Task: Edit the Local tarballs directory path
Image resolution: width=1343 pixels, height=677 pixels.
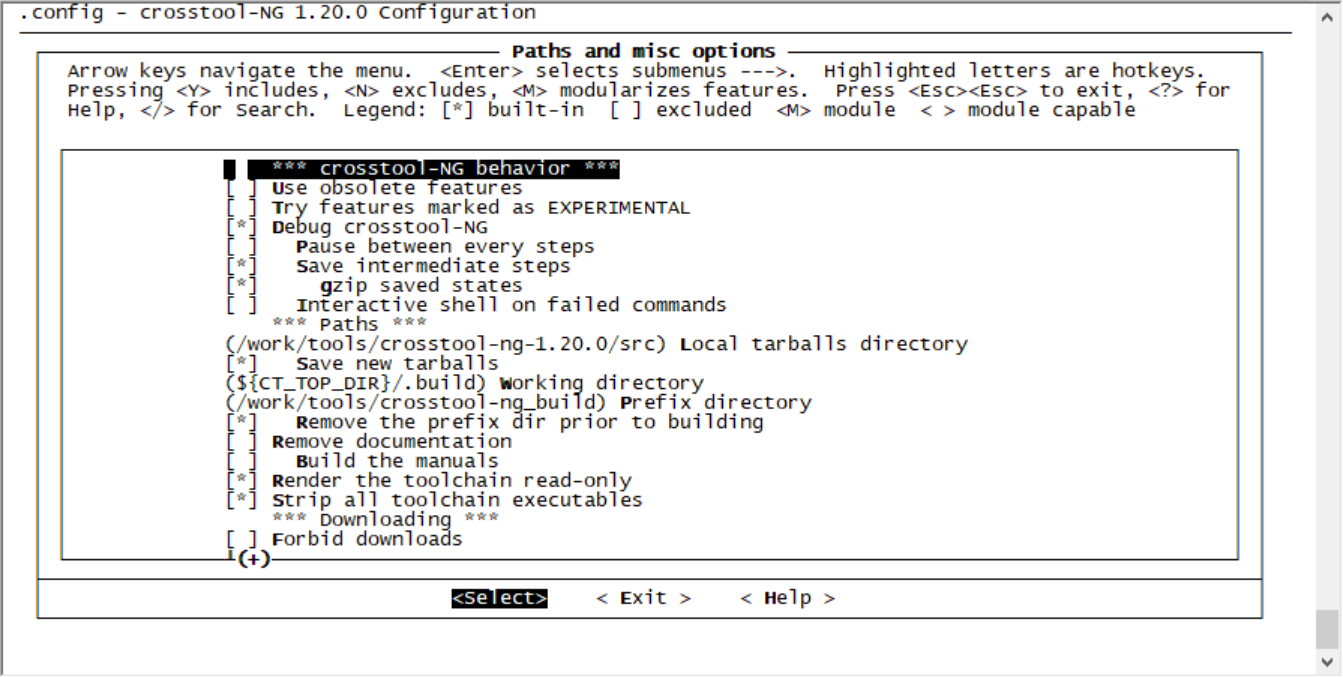Action: click(x=446, y=344)
